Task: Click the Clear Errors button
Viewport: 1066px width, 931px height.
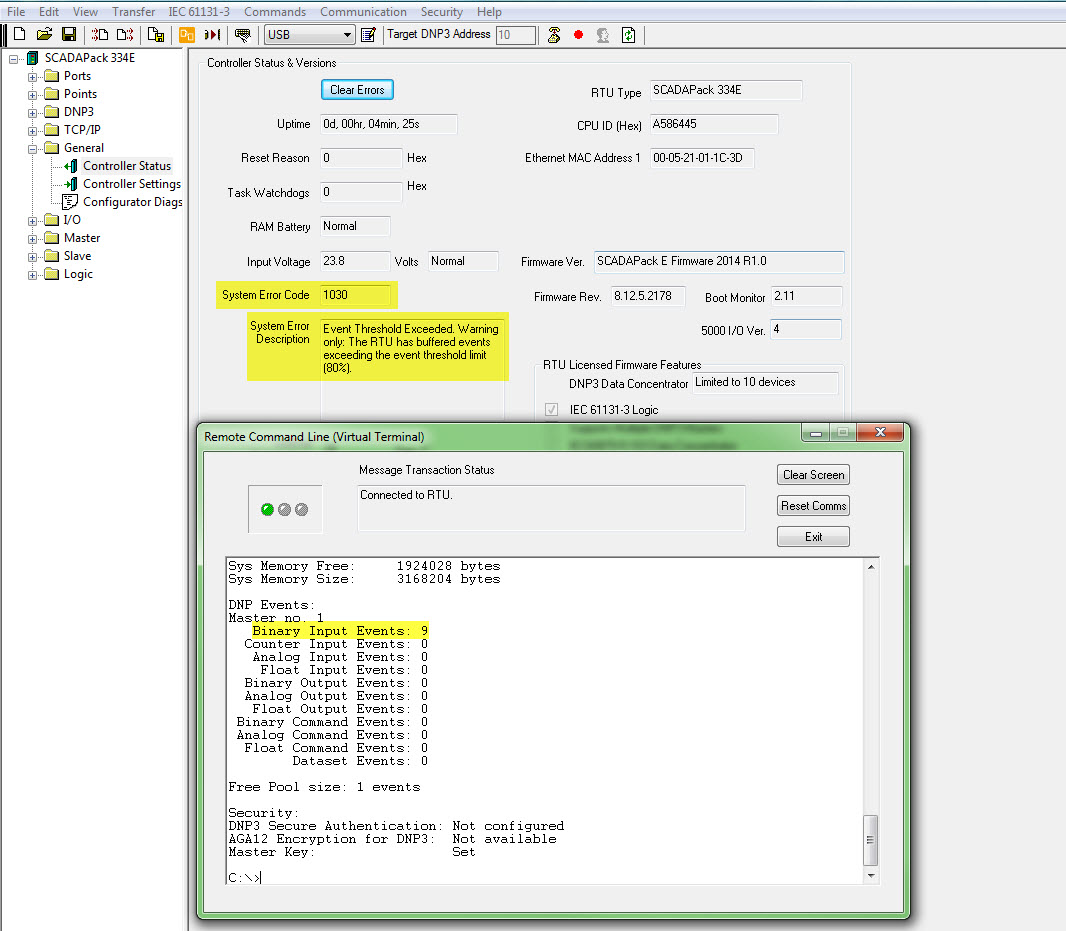Action: pyautogui.click(x=357, y=90)
